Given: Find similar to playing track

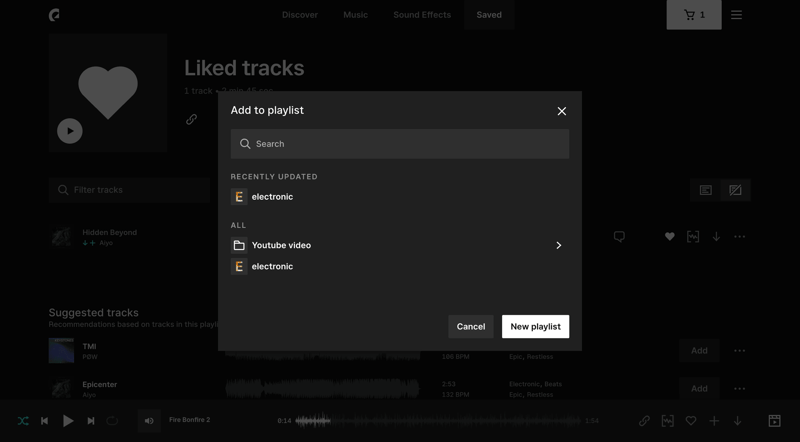Looking at the screenshot, I should 667,421.
